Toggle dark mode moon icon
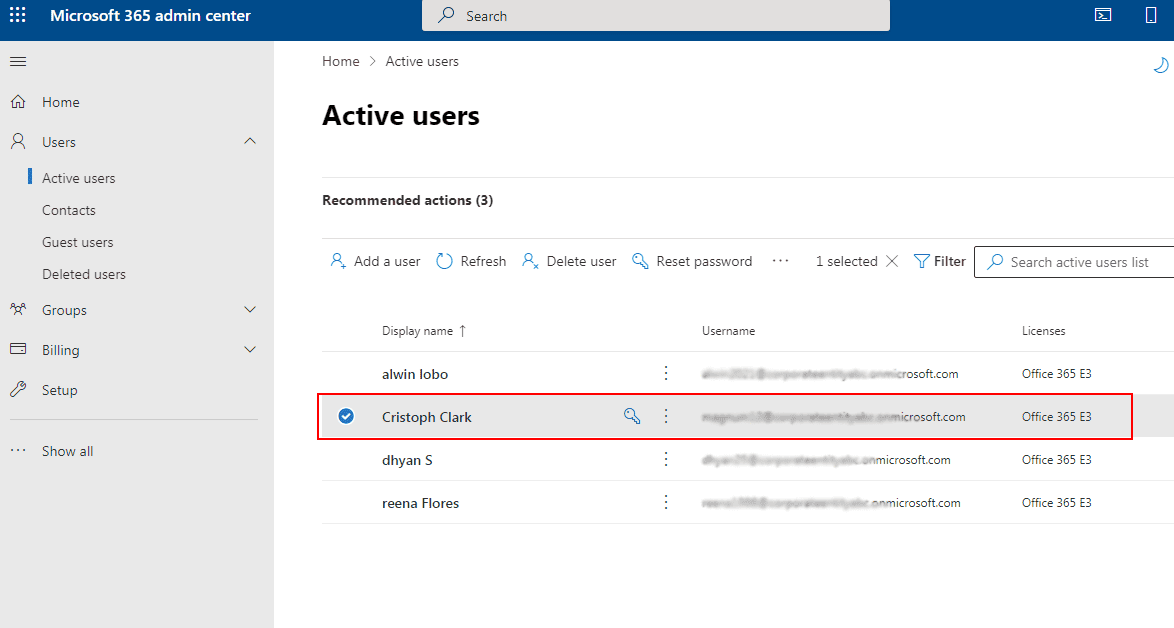Screen dimensions: 1174x628 coord(1160,65)
